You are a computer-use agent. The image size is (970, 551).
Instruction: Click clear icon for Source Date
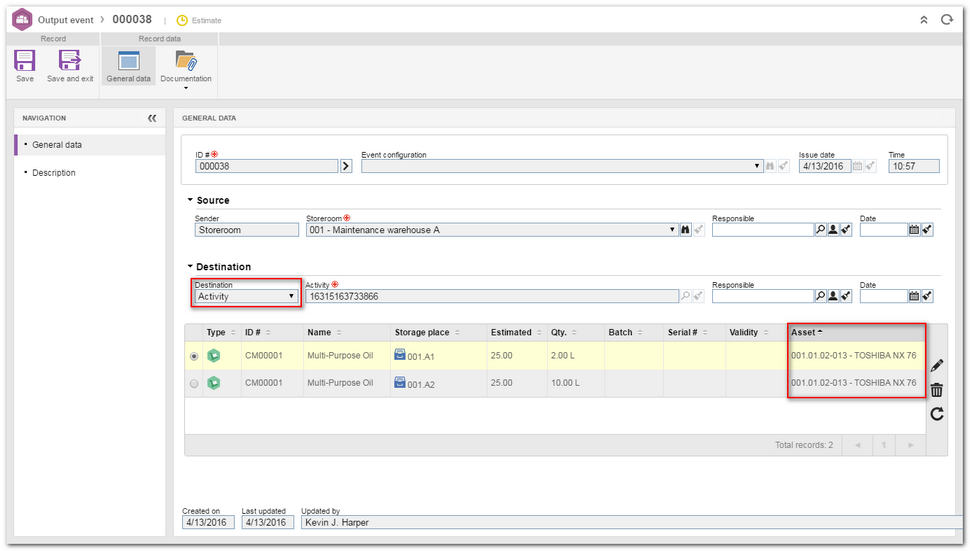tap(927, 229)
